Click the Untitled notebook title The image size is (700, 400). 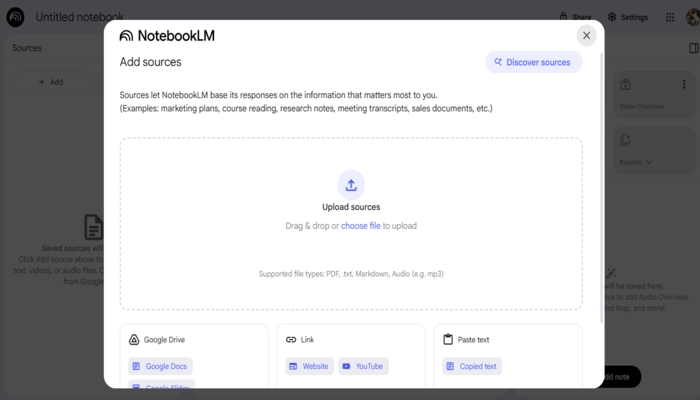click(x=79, y=17)
